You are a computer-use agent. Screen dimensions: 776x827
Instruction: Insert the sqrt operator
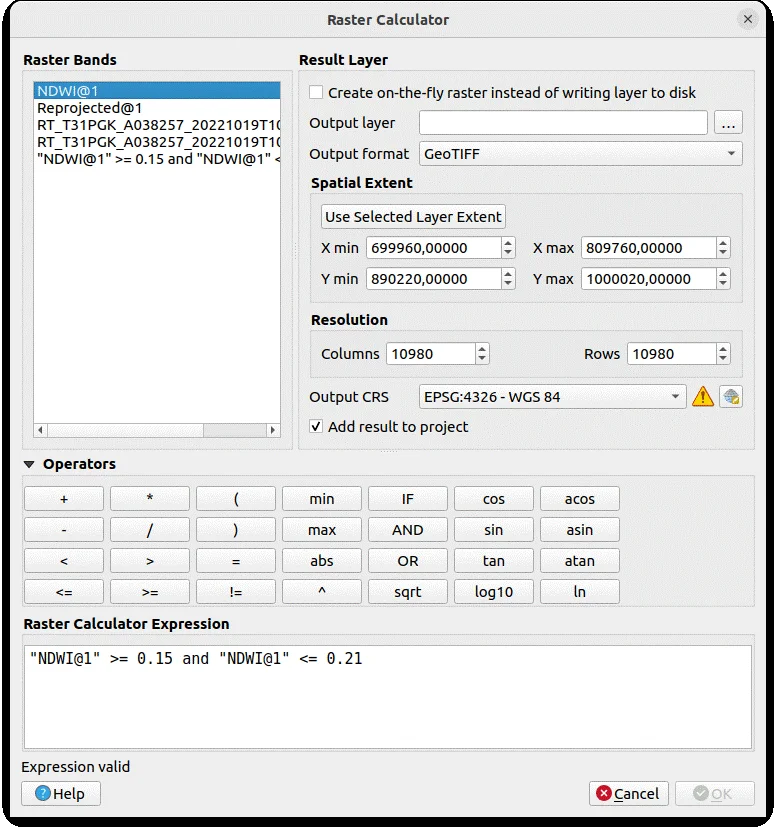click(x=407, y=592)
